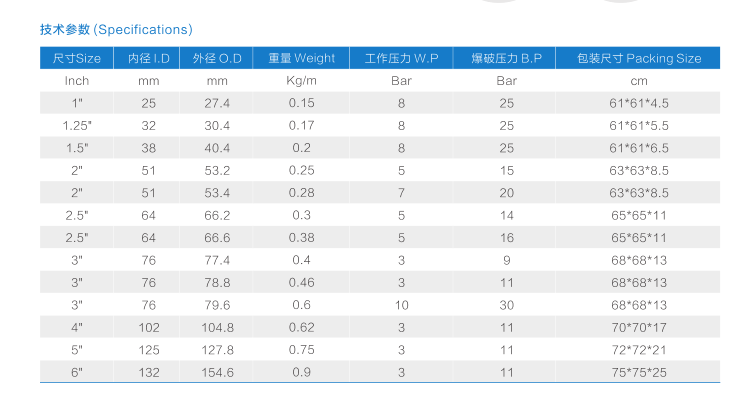
Task: Click the 10 Bar working pressure cell
Action: click(401, 305)
